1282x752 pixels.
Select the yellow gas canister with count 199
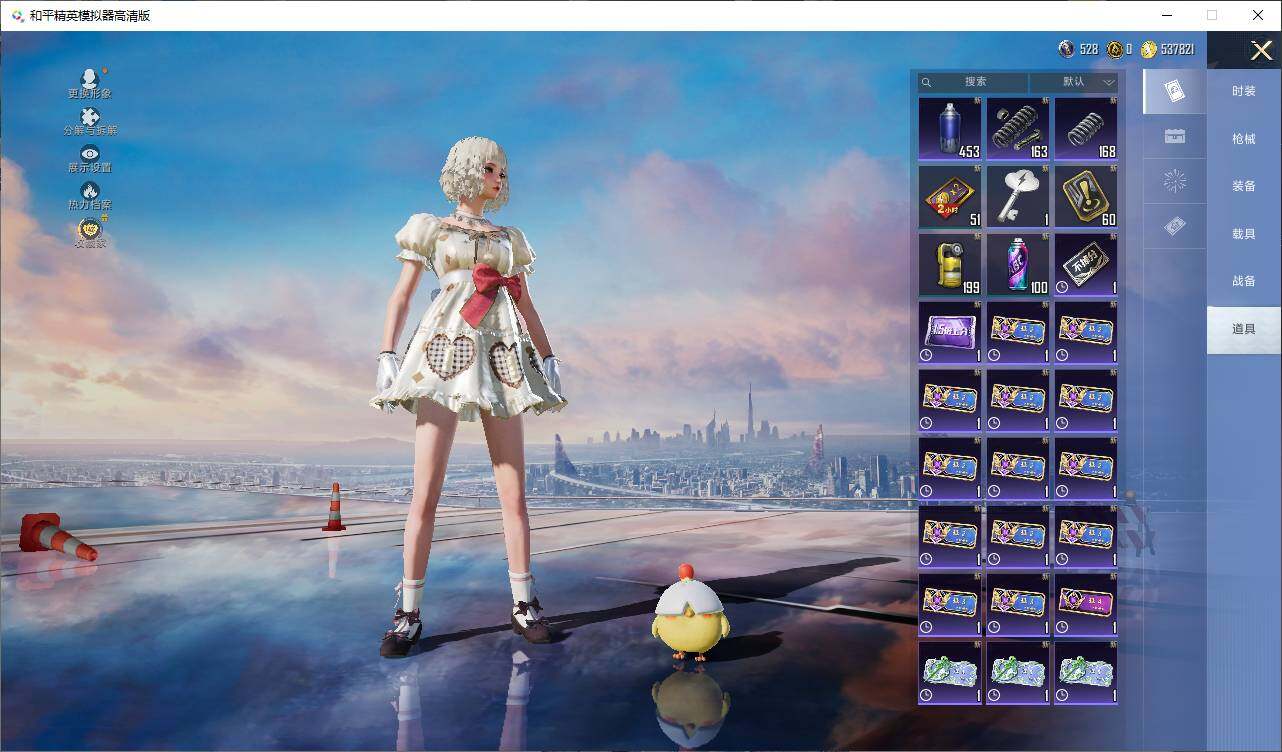tap(950, 265)
